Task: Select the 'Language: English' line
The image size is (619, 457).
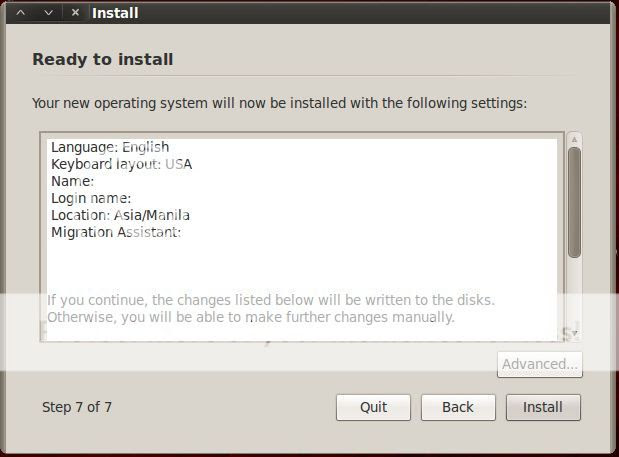Action: click(x=110, y=147)
